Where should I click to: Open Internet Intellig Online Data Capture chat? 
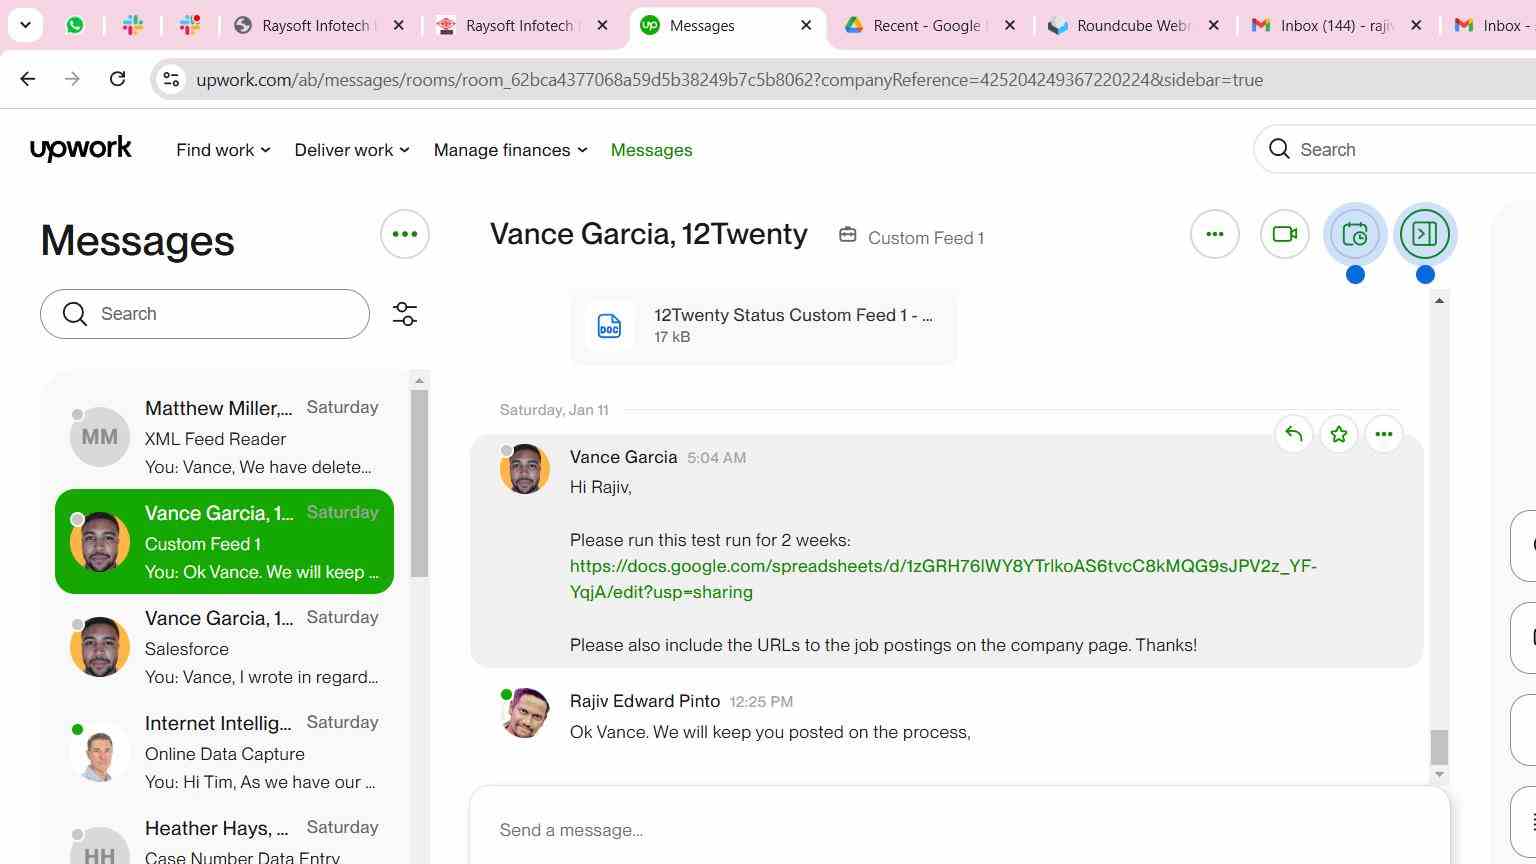click(x=224, y=752)
